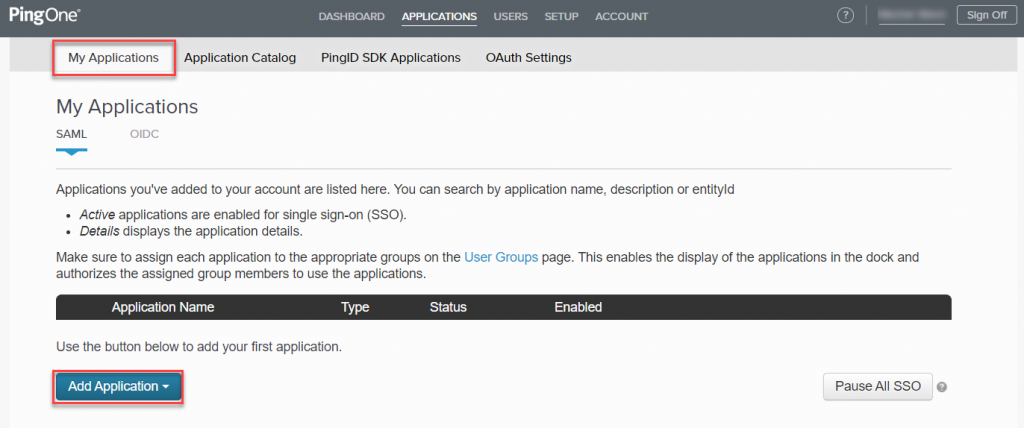Click the Pause All SSO button

pos(878,386)
